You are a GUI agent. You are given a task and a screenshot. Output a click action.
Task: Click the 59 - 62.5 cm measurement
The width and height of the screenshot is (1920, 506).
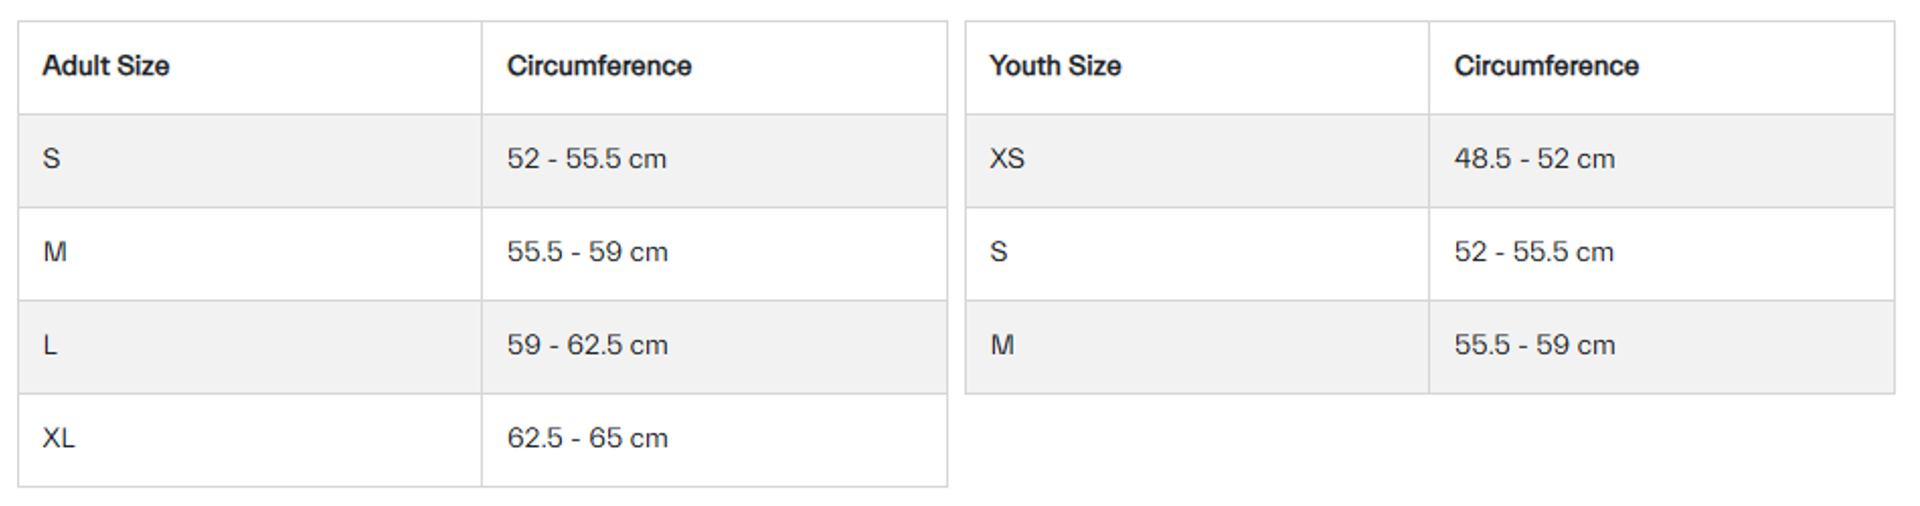tap(587, 345)
